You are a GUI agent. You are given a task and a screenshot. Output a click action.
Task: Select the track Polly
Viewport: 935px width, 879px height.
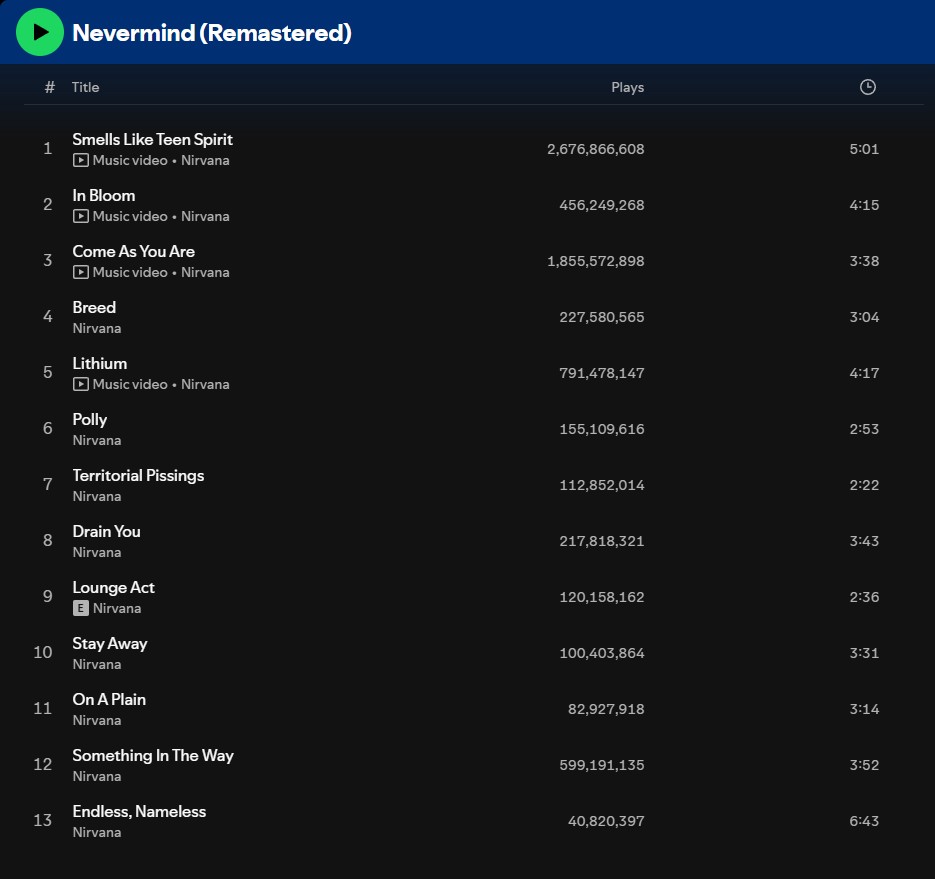pos(89,420)
